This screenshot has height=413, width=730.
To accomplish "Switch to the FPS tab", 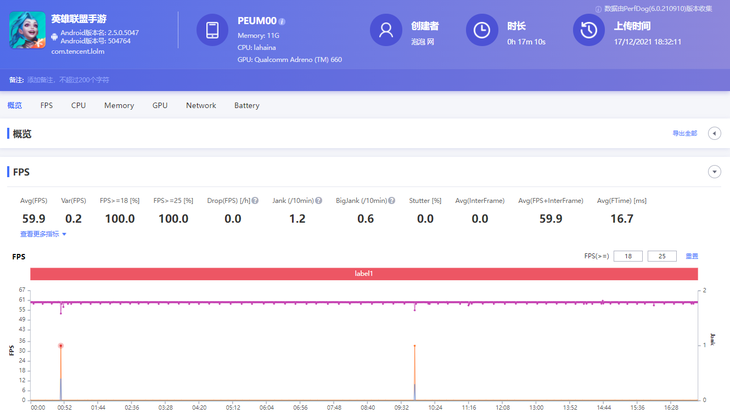I will click(x=47, y=105).
